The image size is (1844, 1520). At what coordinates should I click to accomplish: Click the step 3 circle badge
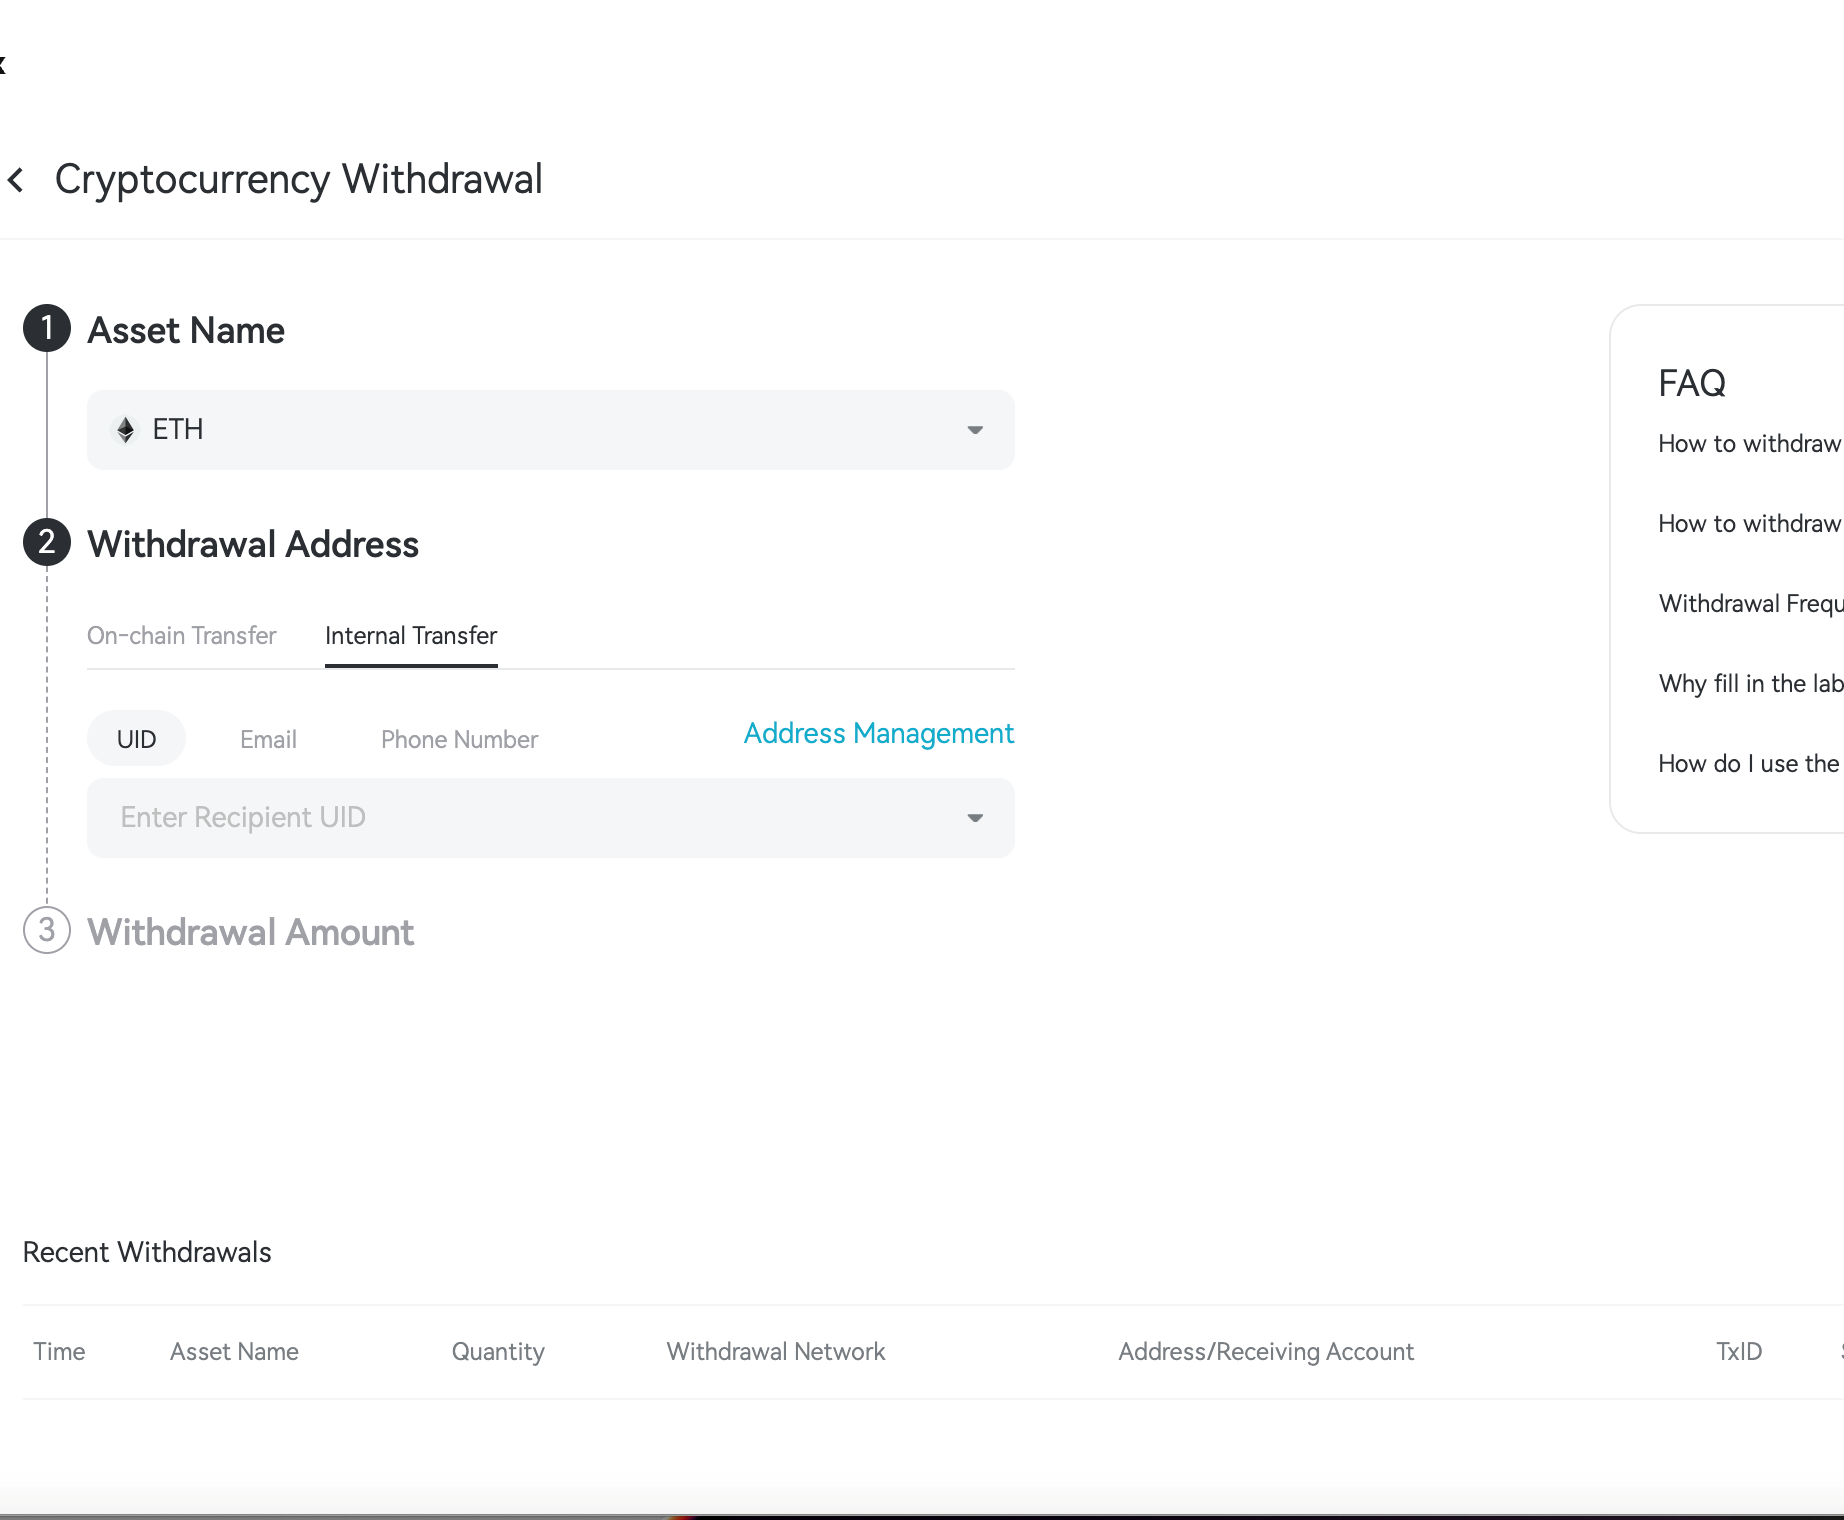click(x=47, y=930)
